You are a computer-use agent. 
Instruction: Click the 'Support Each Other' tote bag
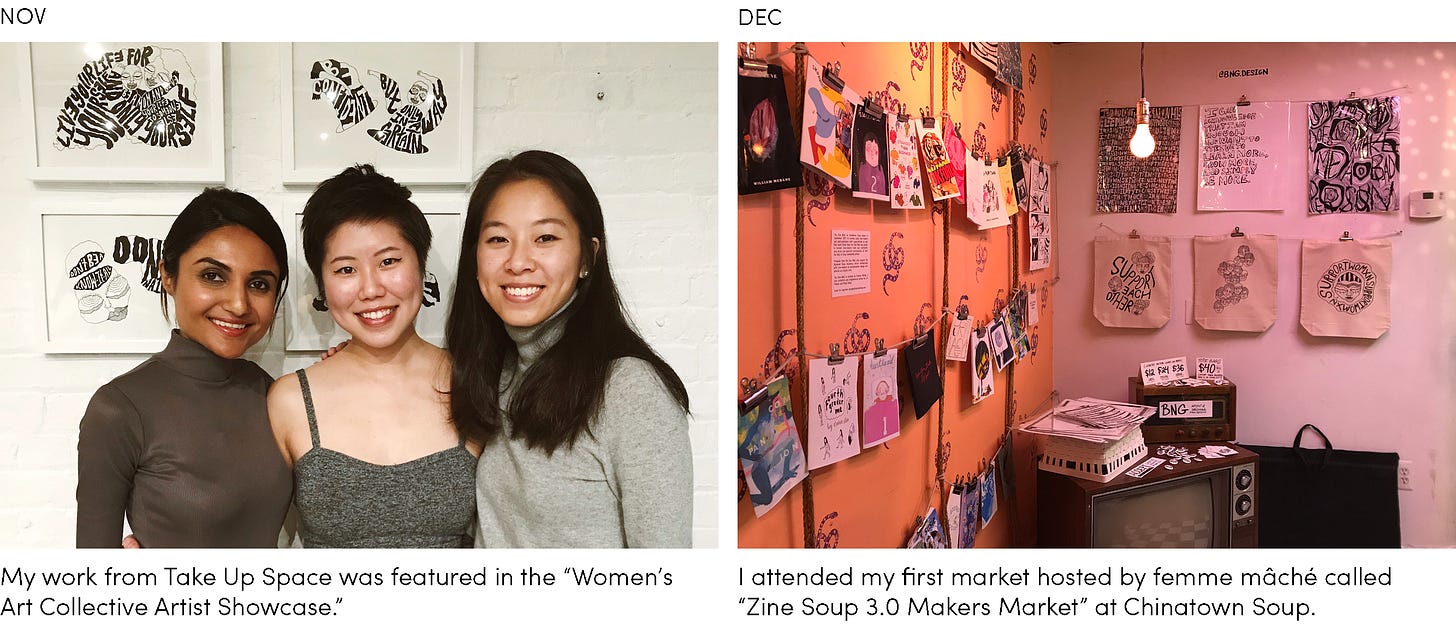point(1131,281)
